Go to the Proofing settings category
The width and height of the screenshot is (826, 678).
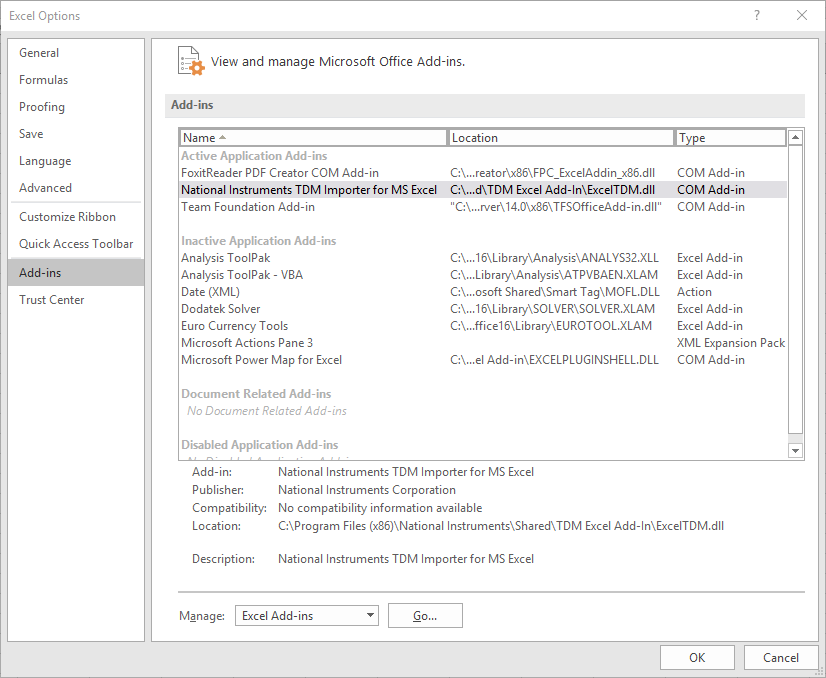click(x=42, y=107)
